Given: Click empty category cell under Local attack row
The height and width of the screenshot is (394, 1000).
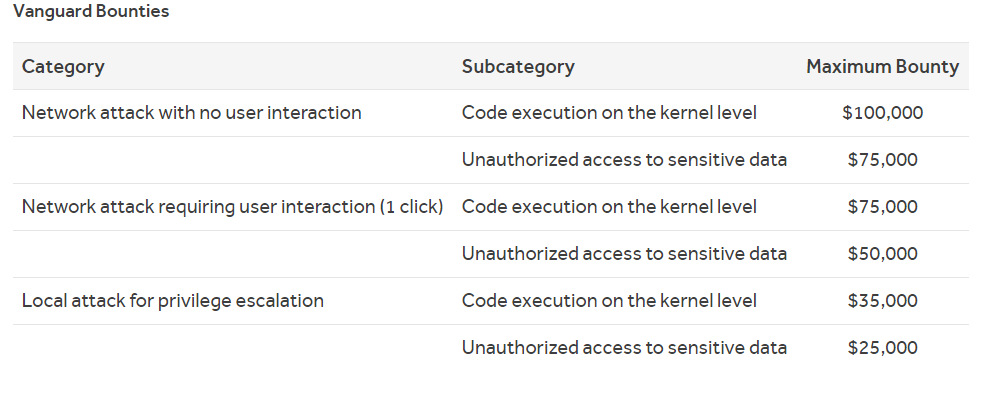Looking at the screenshot, I should [233, 348].
